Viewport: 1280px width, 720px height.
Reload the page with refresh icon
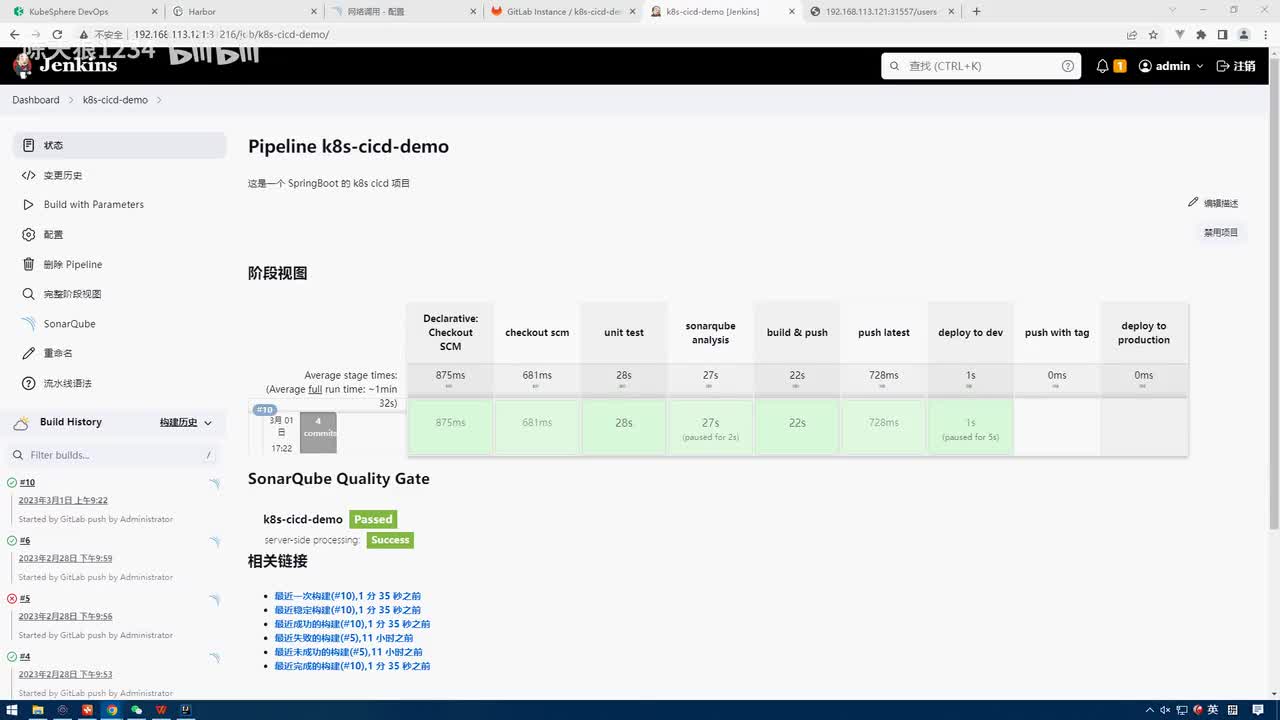[x=58, y=34]
